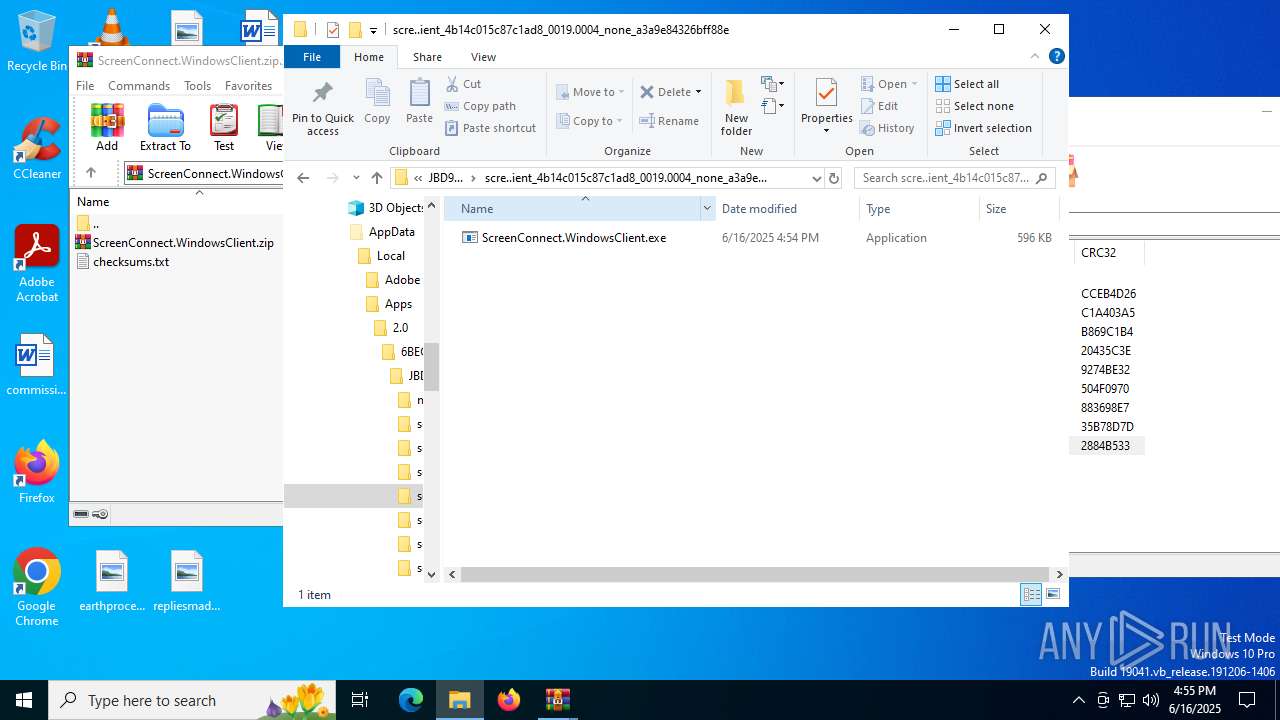Collapse the ribbon with chevron
The image size is (1280, 720).
[x=1035, y=57]
